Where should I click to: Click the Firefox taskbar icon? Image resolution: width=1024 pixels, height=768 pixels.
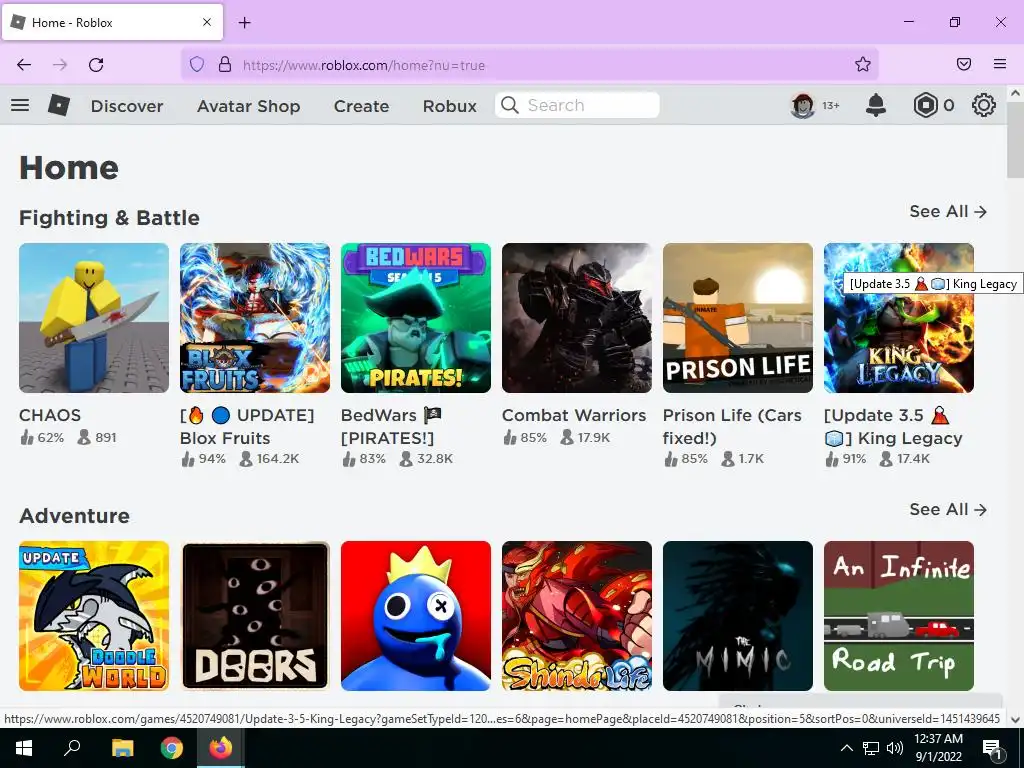click(221, 748)
